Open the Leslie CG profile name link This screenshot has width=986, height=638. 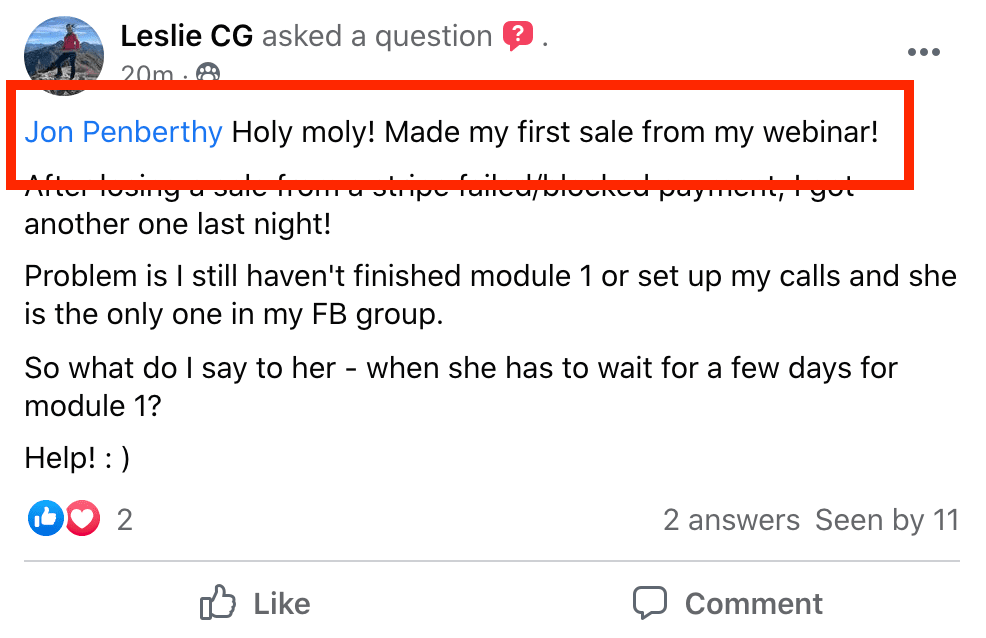[x=186, y=37]
